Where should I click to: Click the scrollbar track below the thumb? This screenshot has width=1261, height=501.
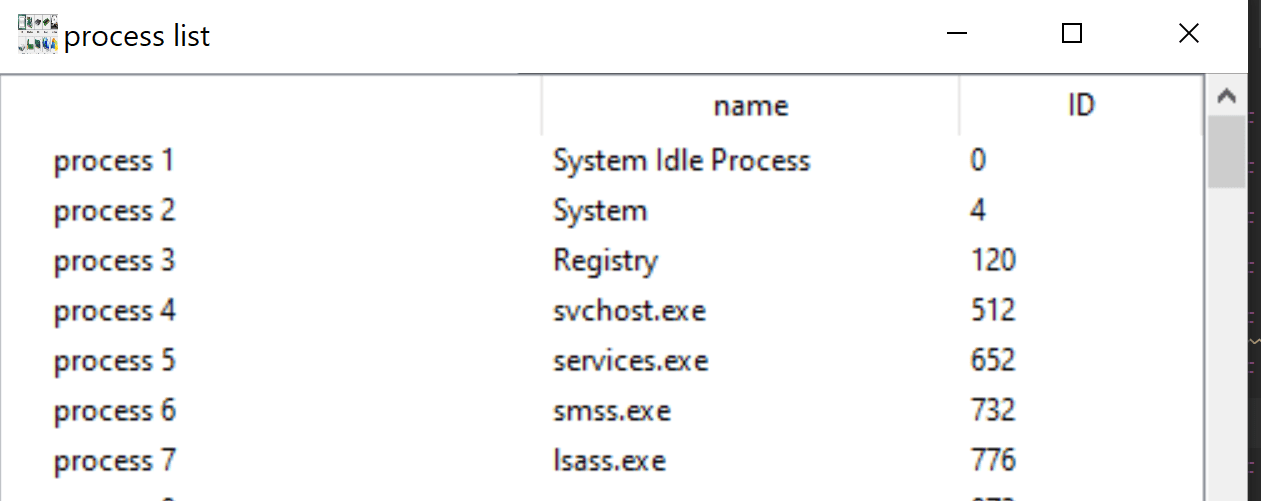pos(1227,345)
